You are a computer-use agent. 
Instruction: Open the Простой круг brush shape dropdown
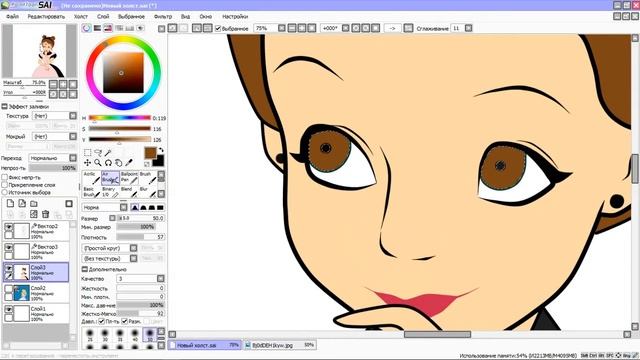tap(109, 248)
